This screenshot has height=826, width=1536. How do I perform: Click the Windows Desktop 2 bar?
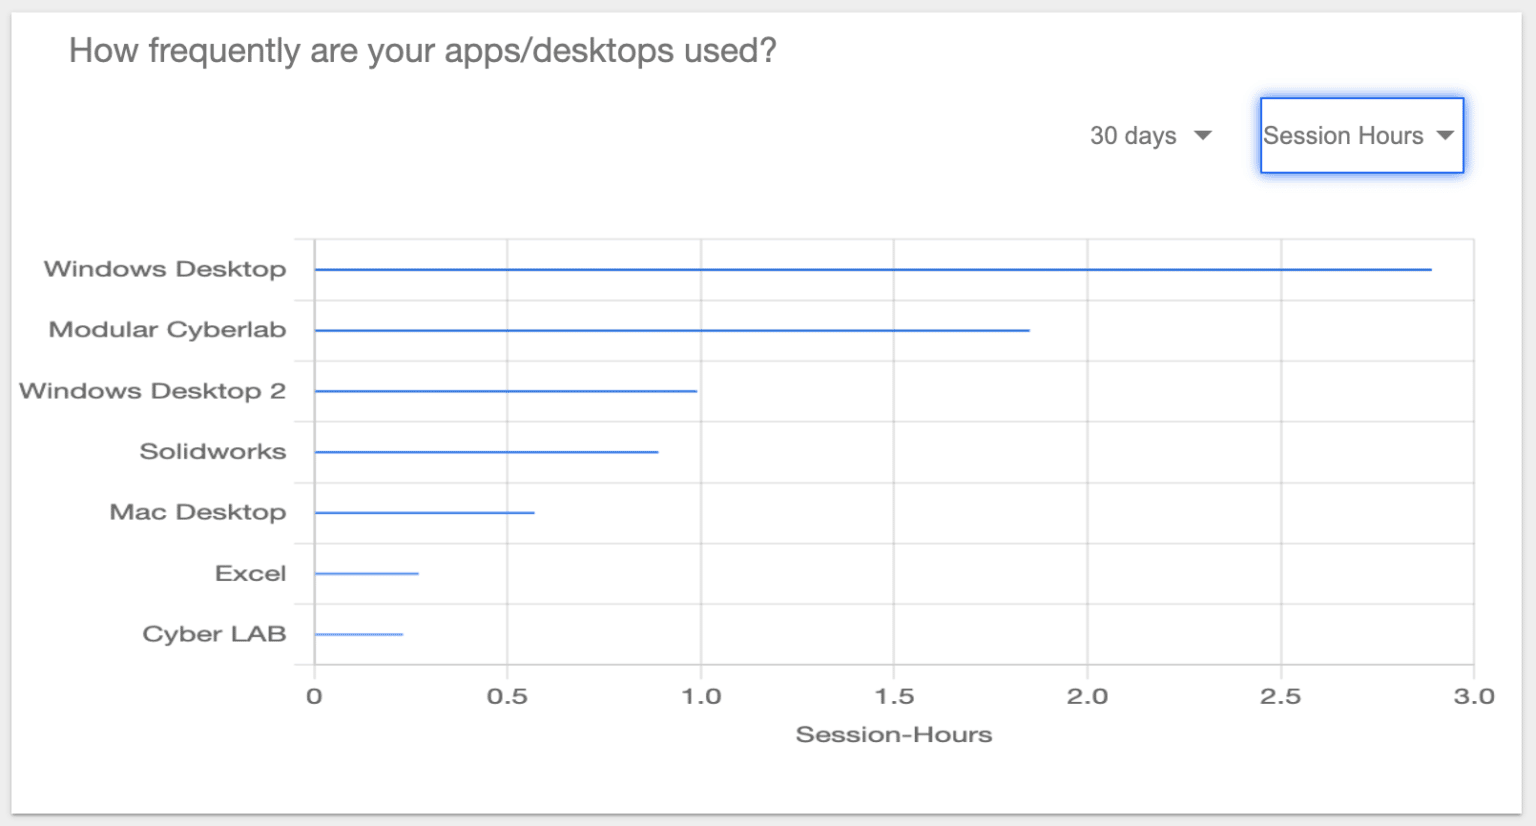click(505, 391)
